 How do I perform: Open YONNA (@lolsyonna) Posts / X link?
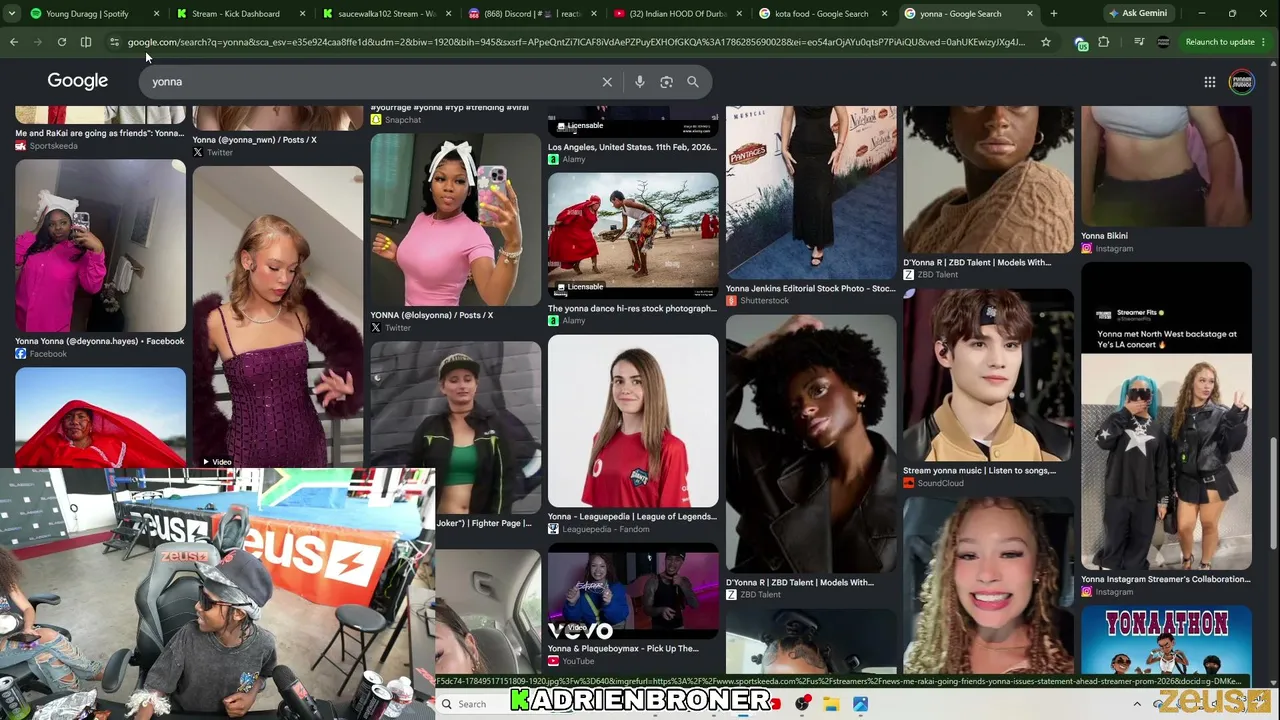pyautogui.click(x=432, y=315)
